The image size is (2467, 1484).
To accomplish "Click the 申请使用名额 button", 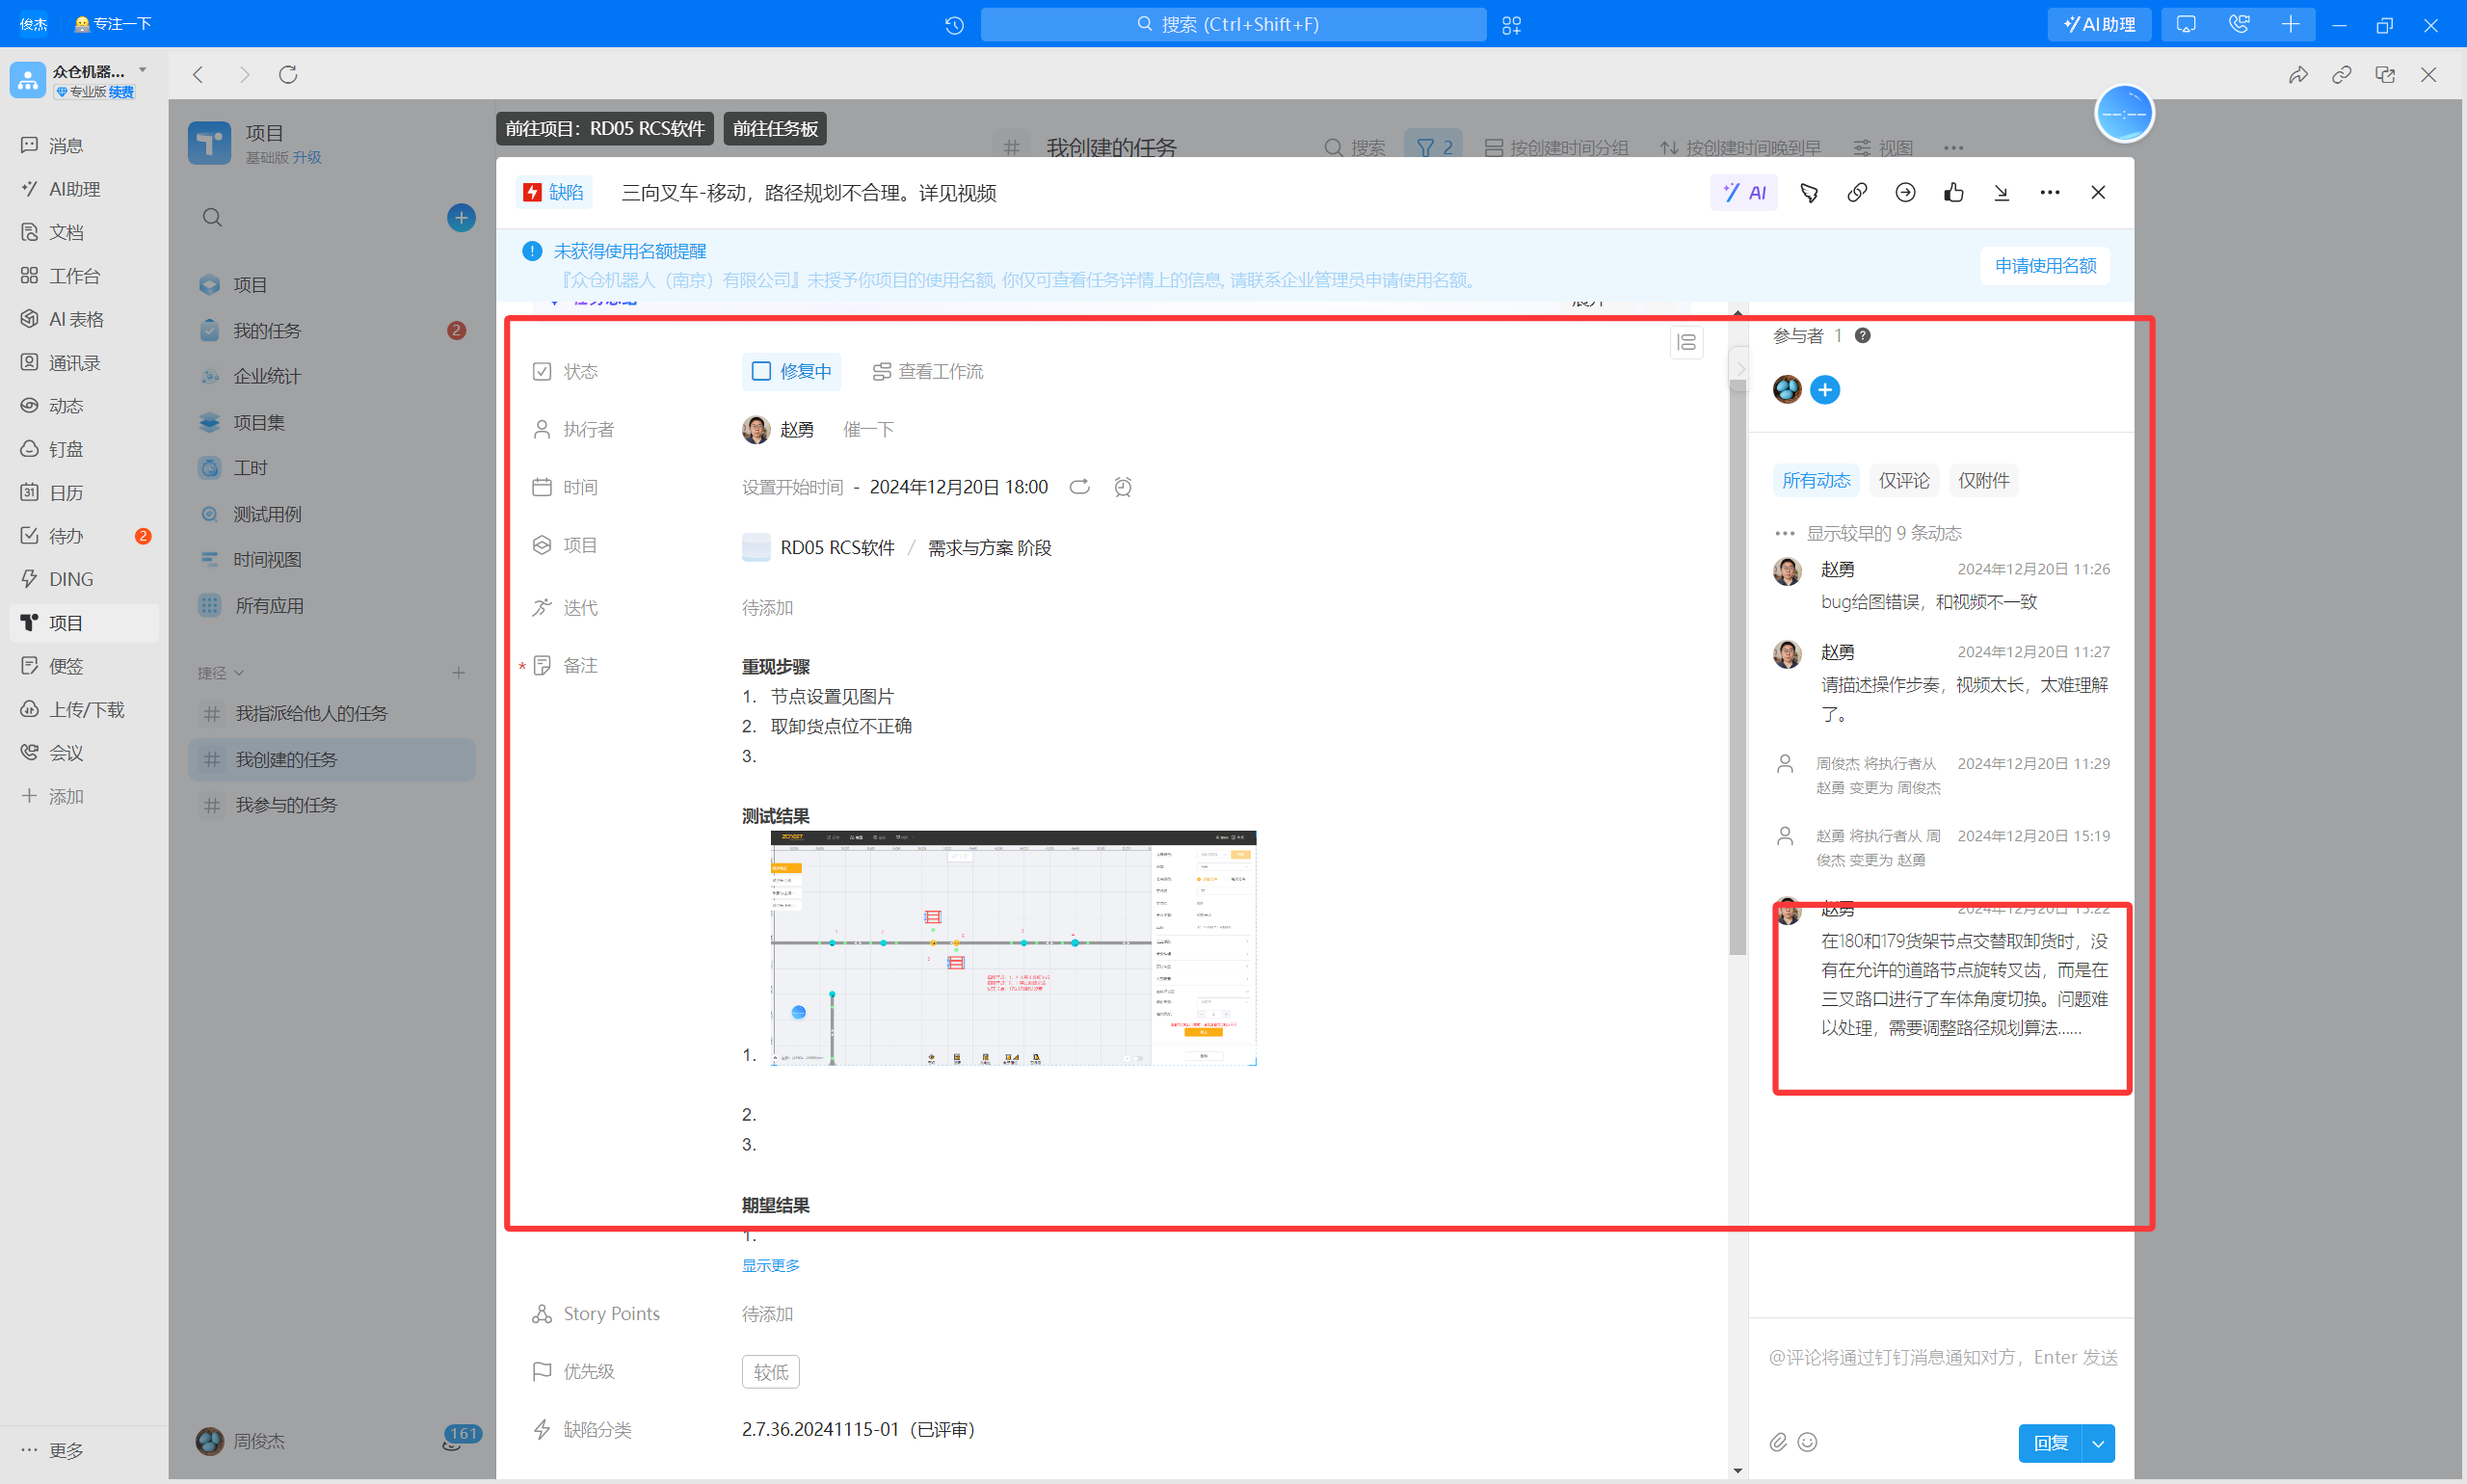I will (x=2045, y=266).
